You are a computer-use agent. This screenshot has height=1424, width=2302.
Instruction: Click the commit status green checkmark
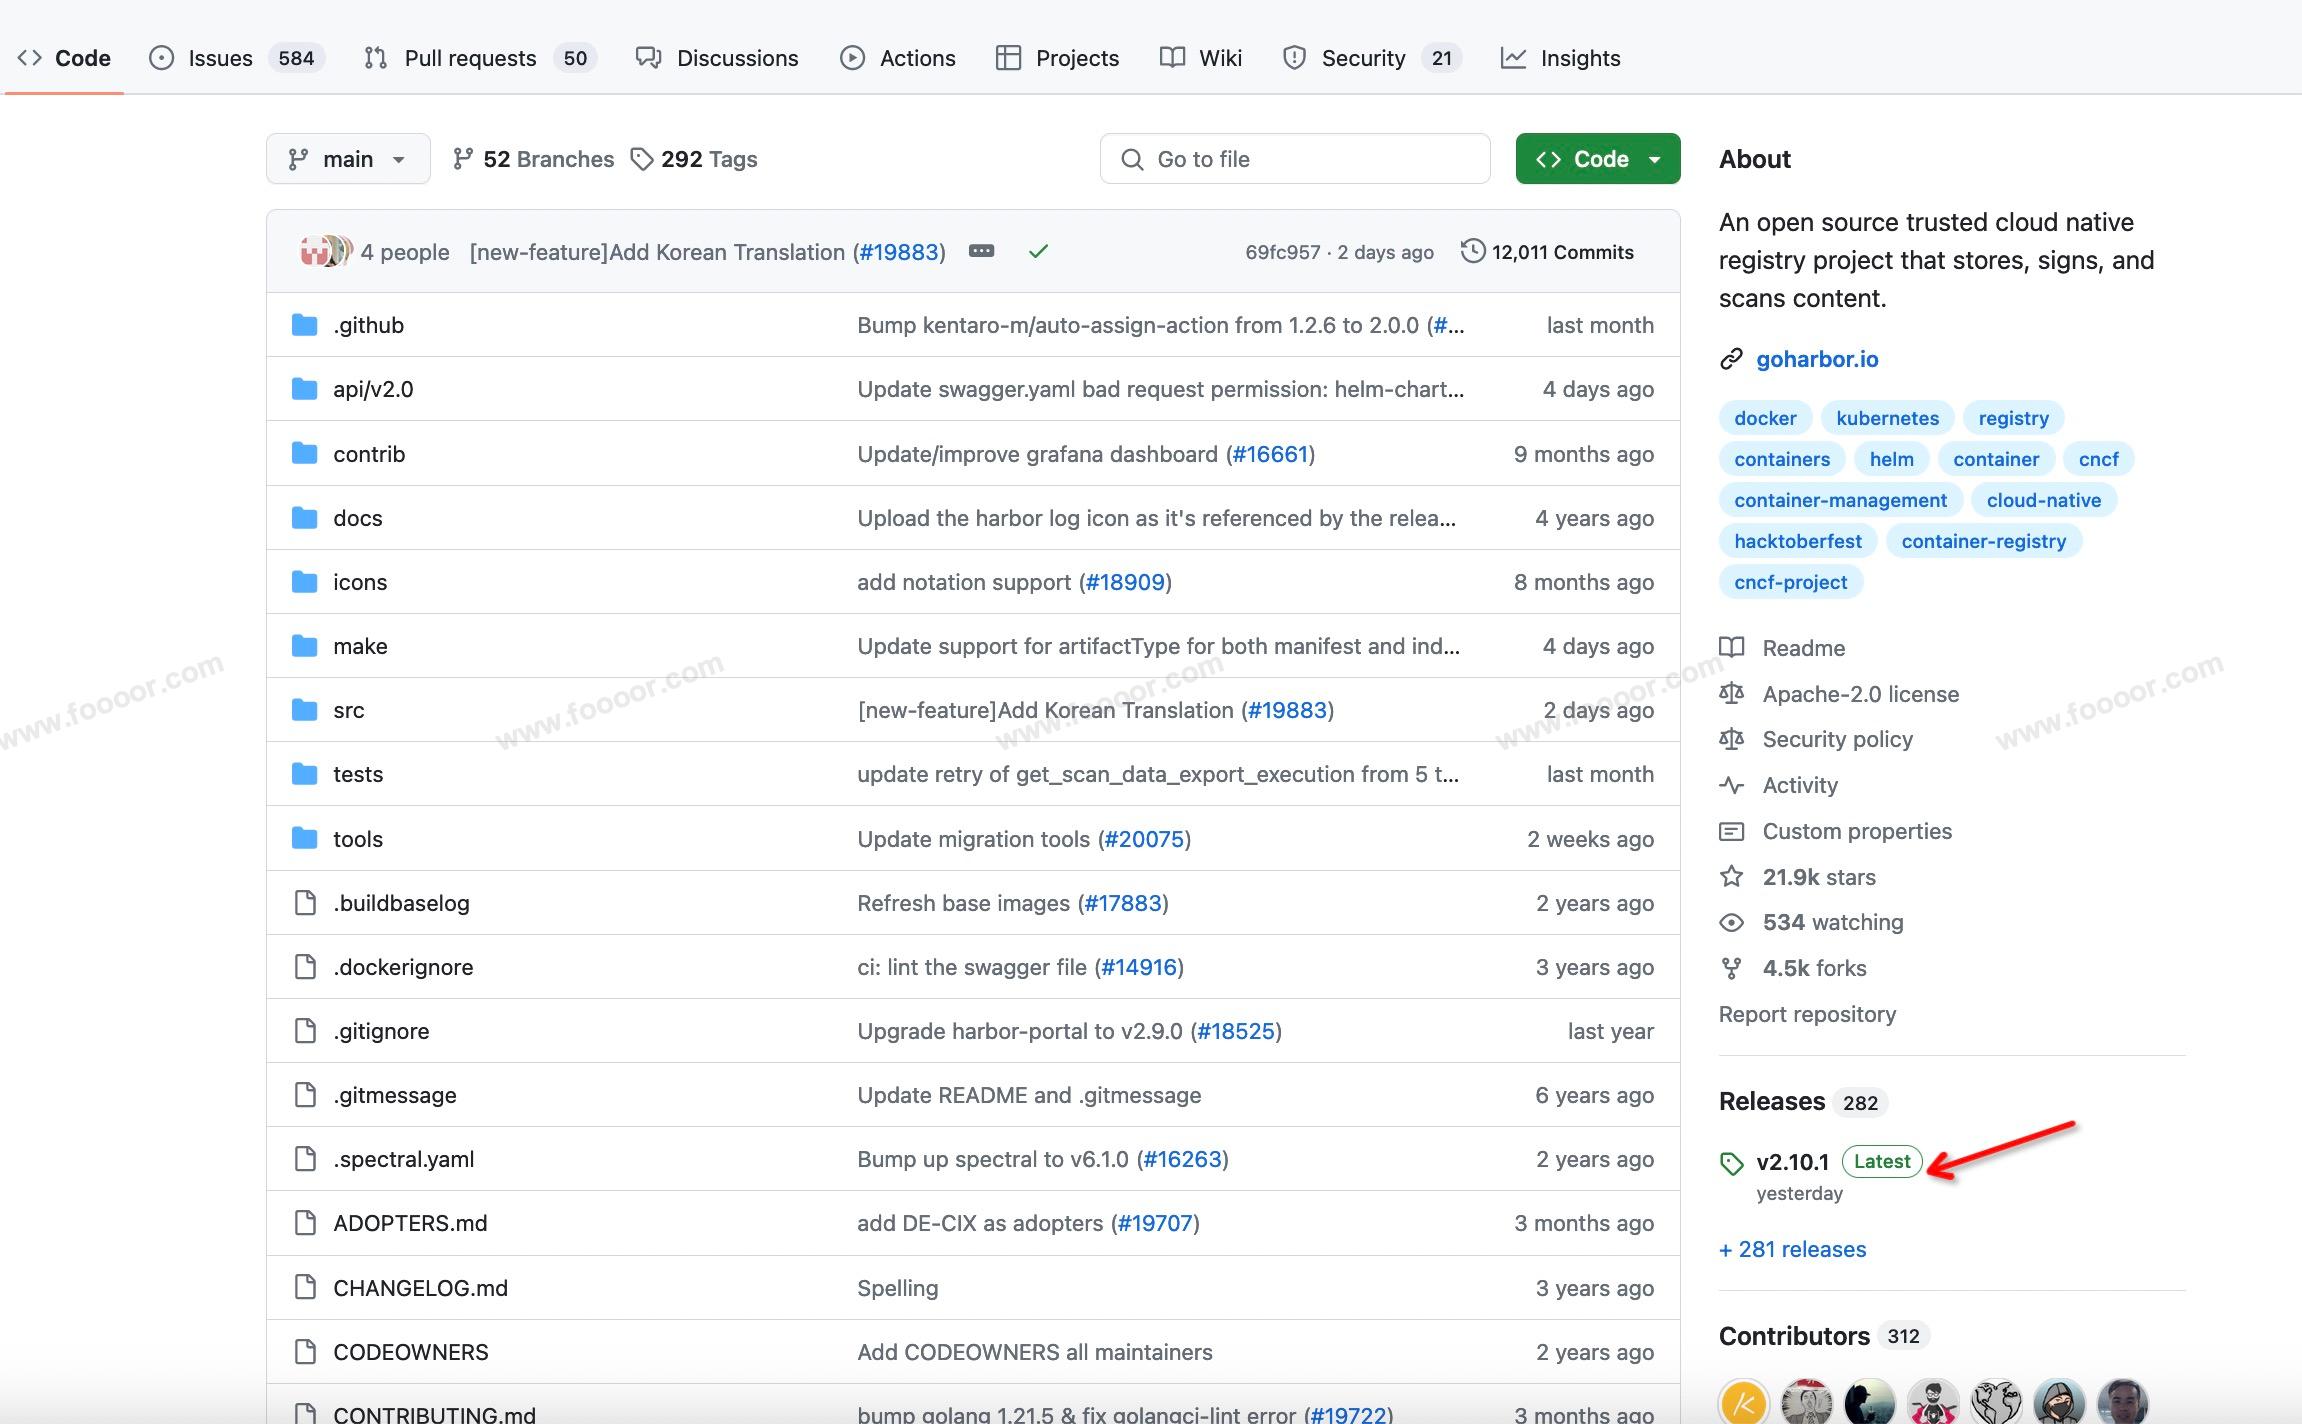(1038, 252)
